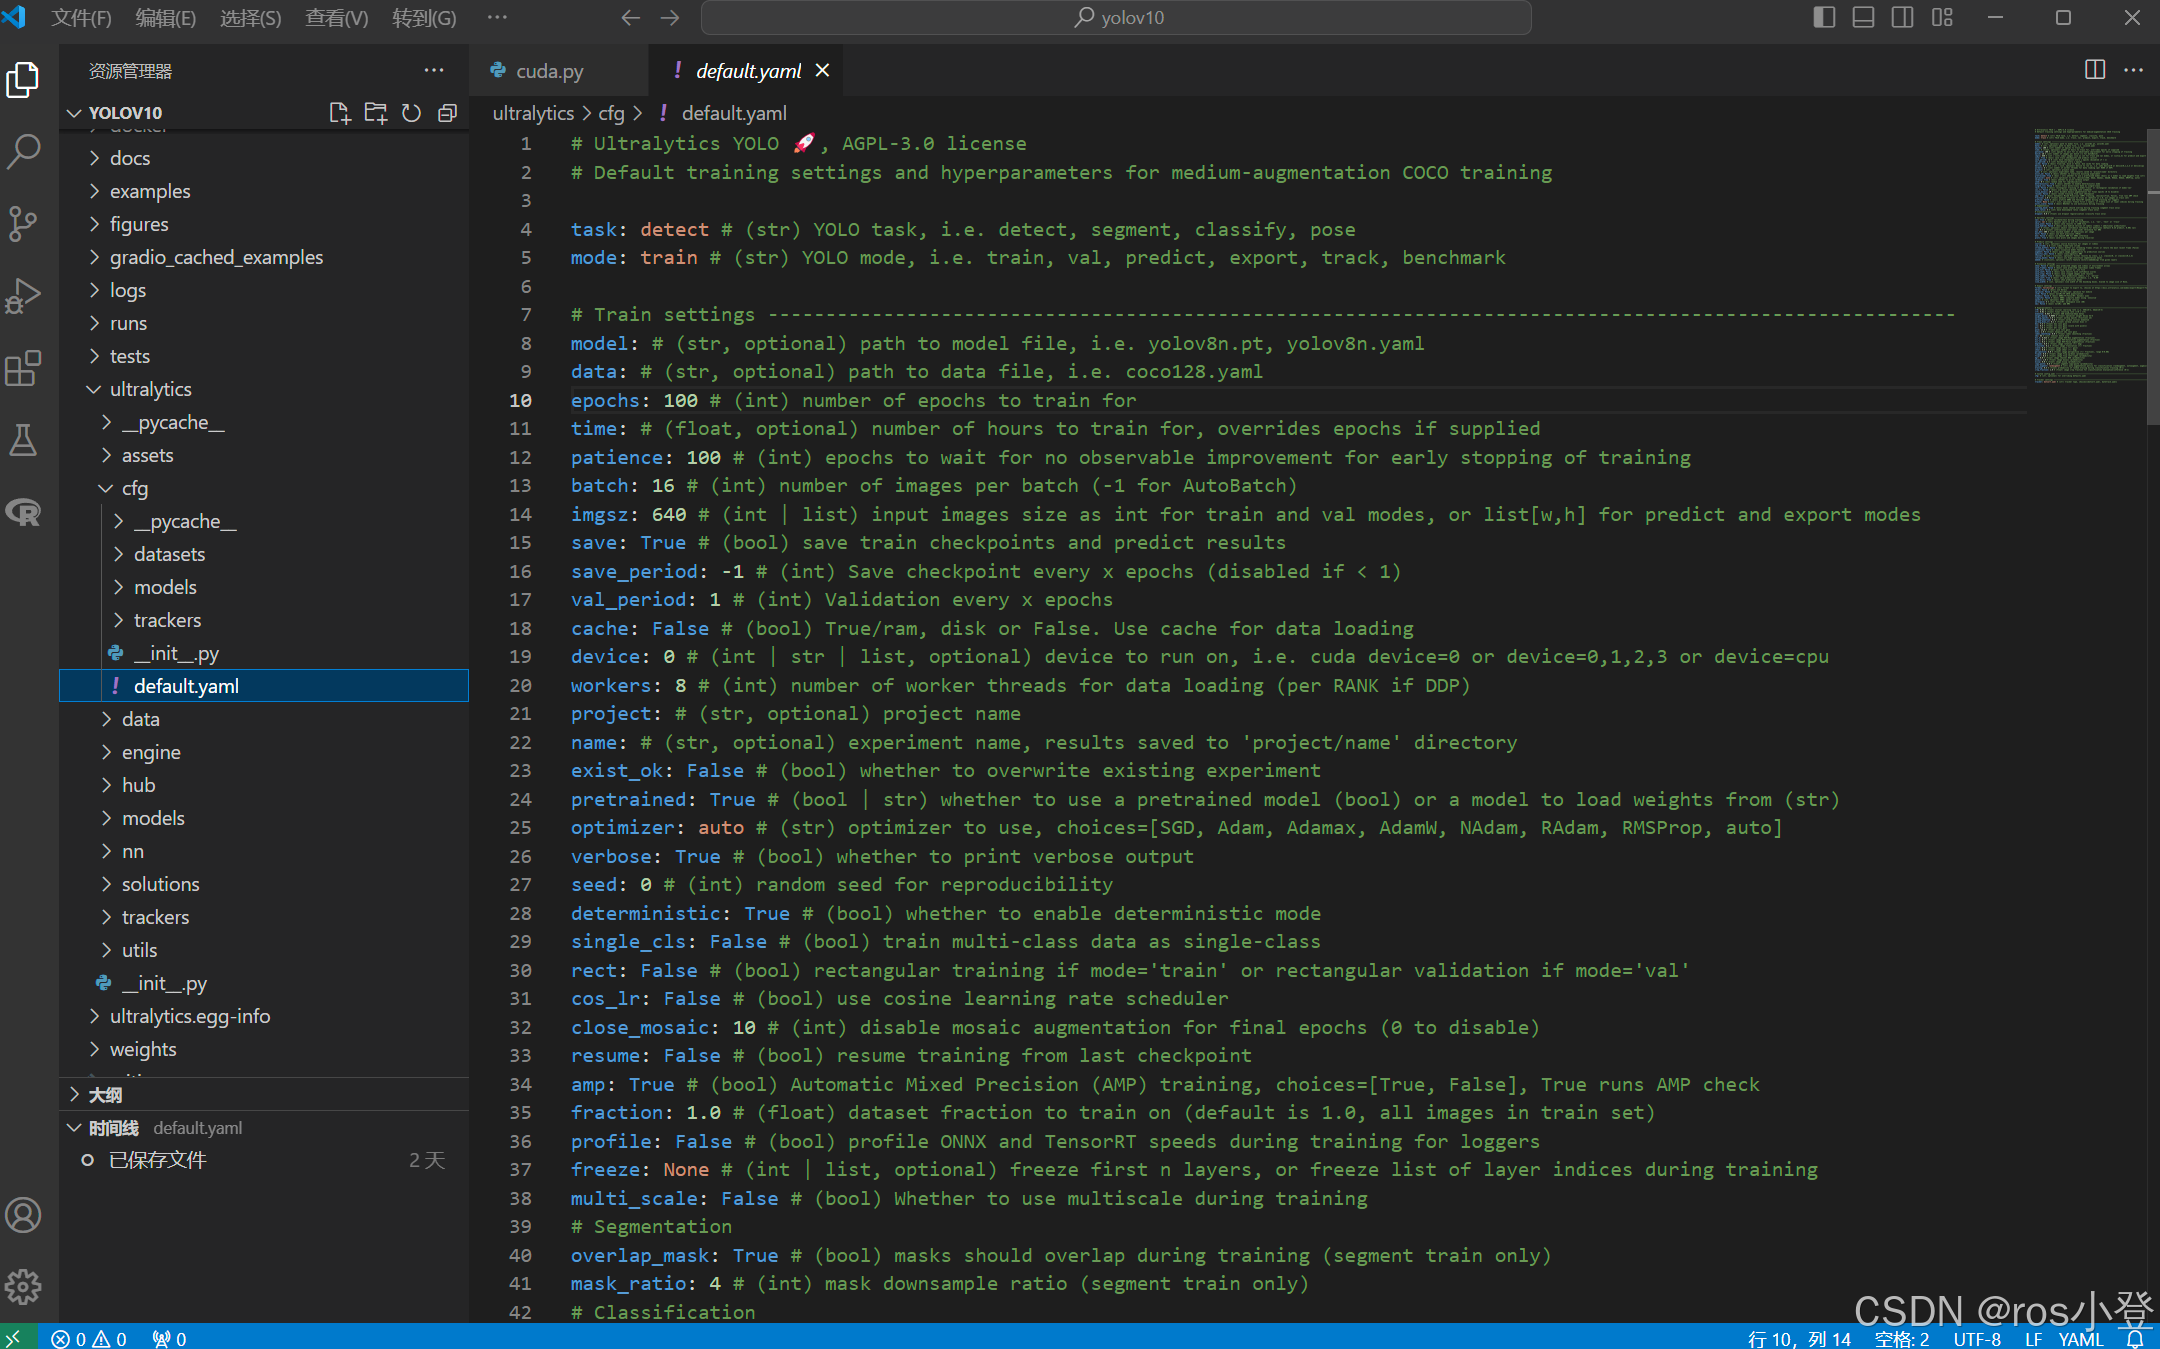Open the Extensions view
This screenshot has width=2160, height=1349.
click(23, 368)
